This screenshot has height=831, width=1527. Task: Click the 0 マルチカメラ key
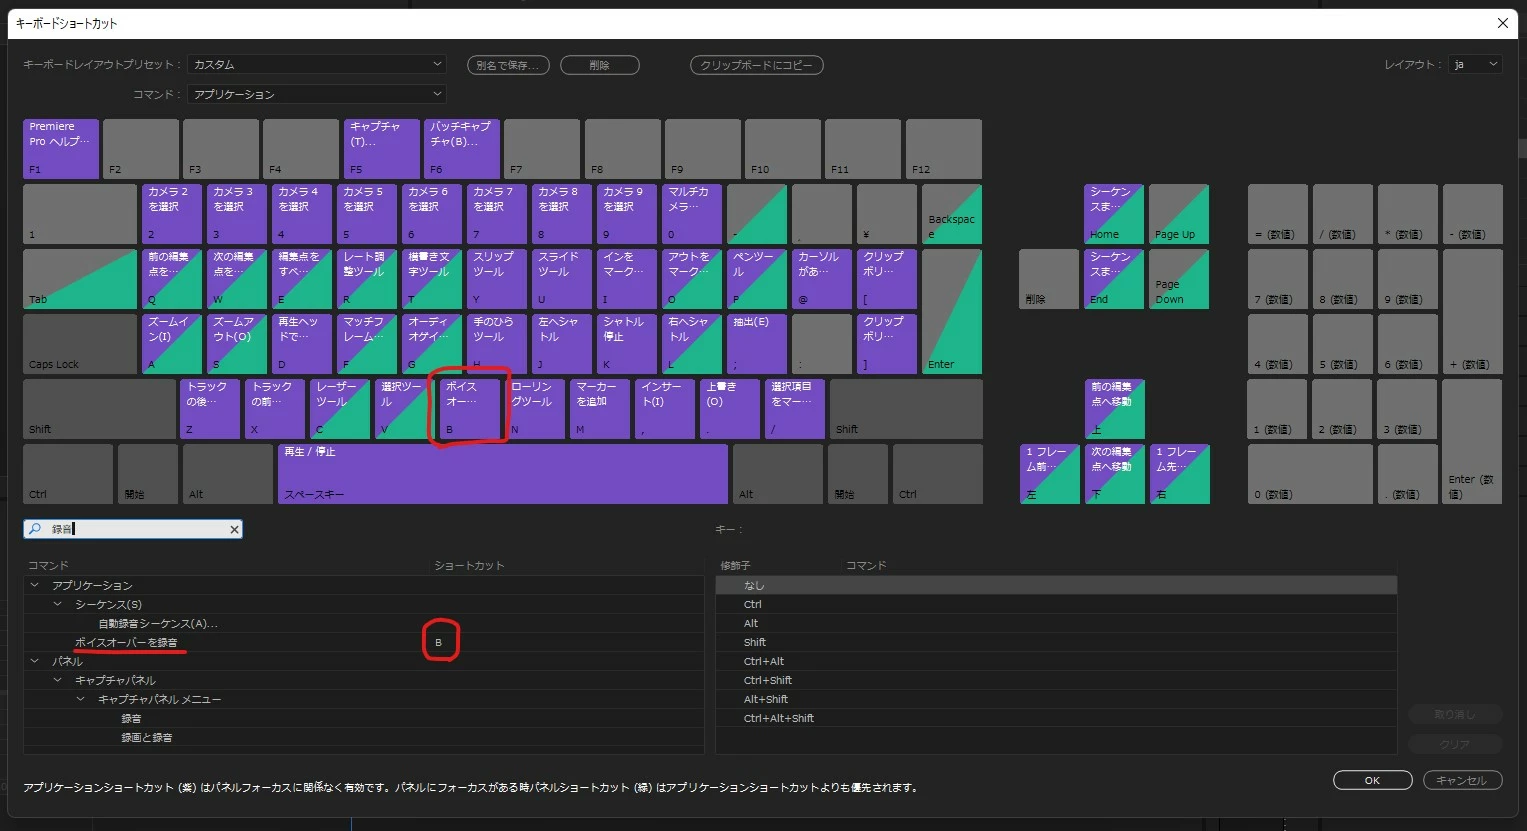(692, 214)
